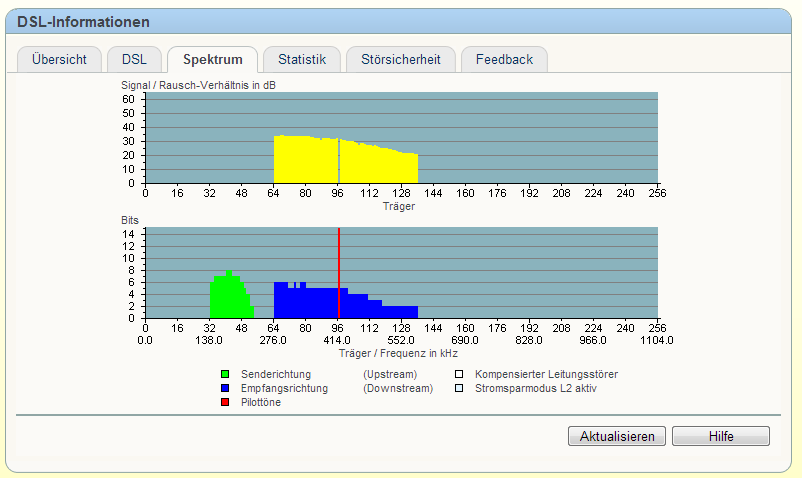802x478 pixels.
Task: Click the Aktualisieren button
Action: click(x=617, y=436)
